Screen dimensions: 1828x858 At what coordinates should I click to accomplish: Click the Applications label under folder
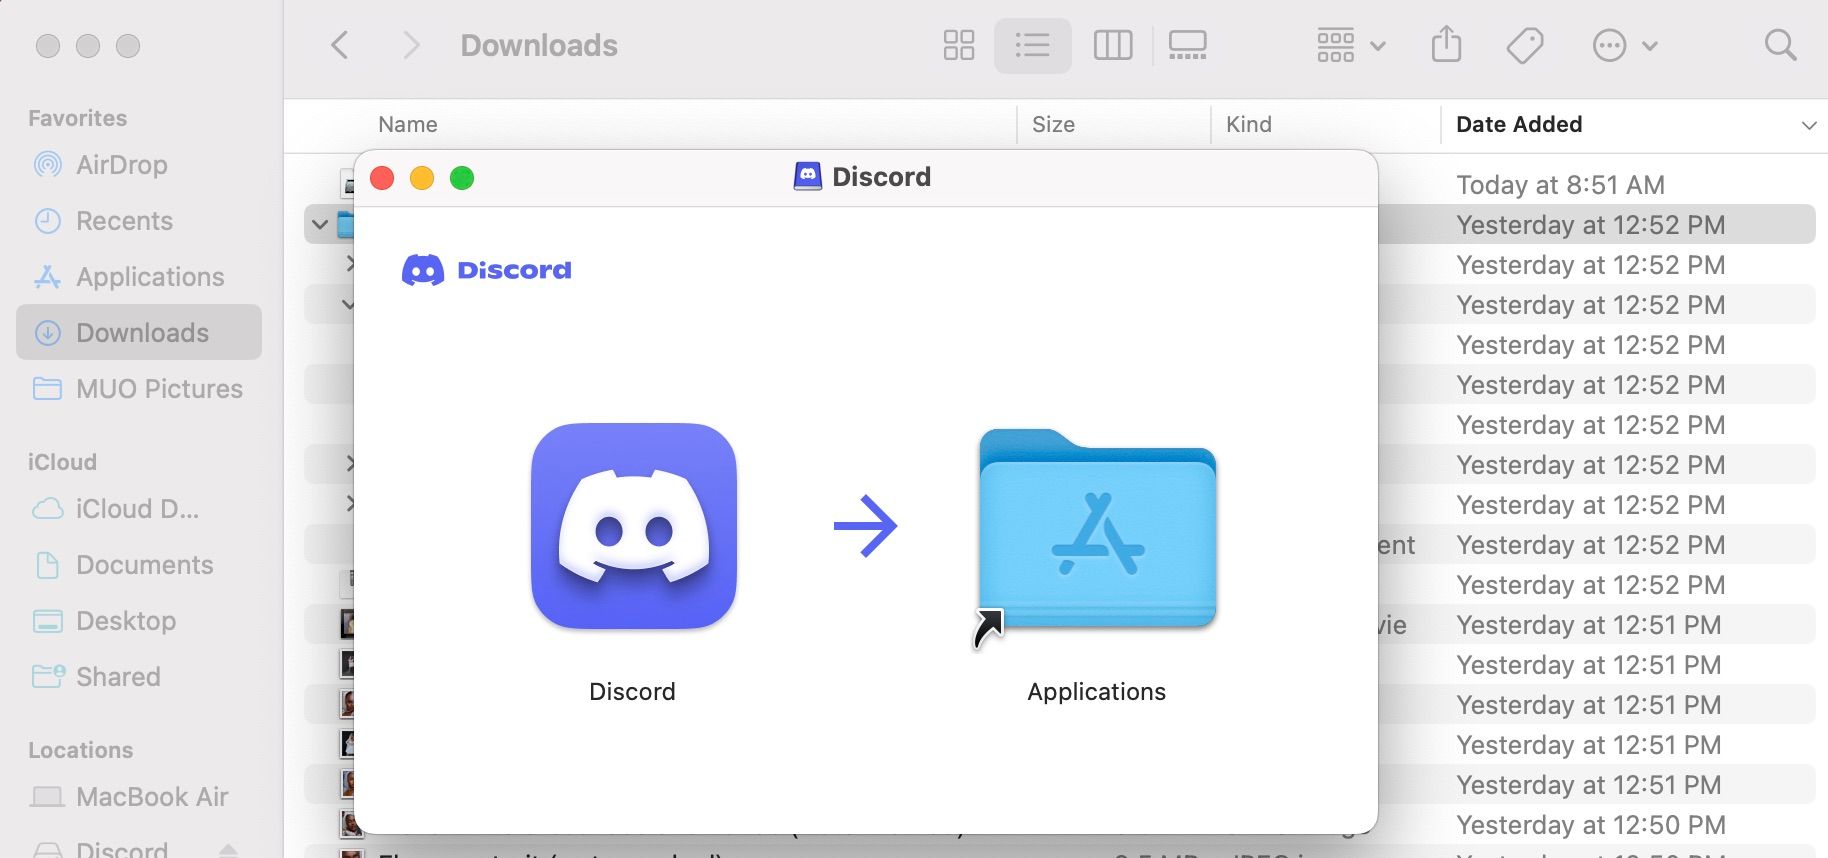click(1096, 692)
